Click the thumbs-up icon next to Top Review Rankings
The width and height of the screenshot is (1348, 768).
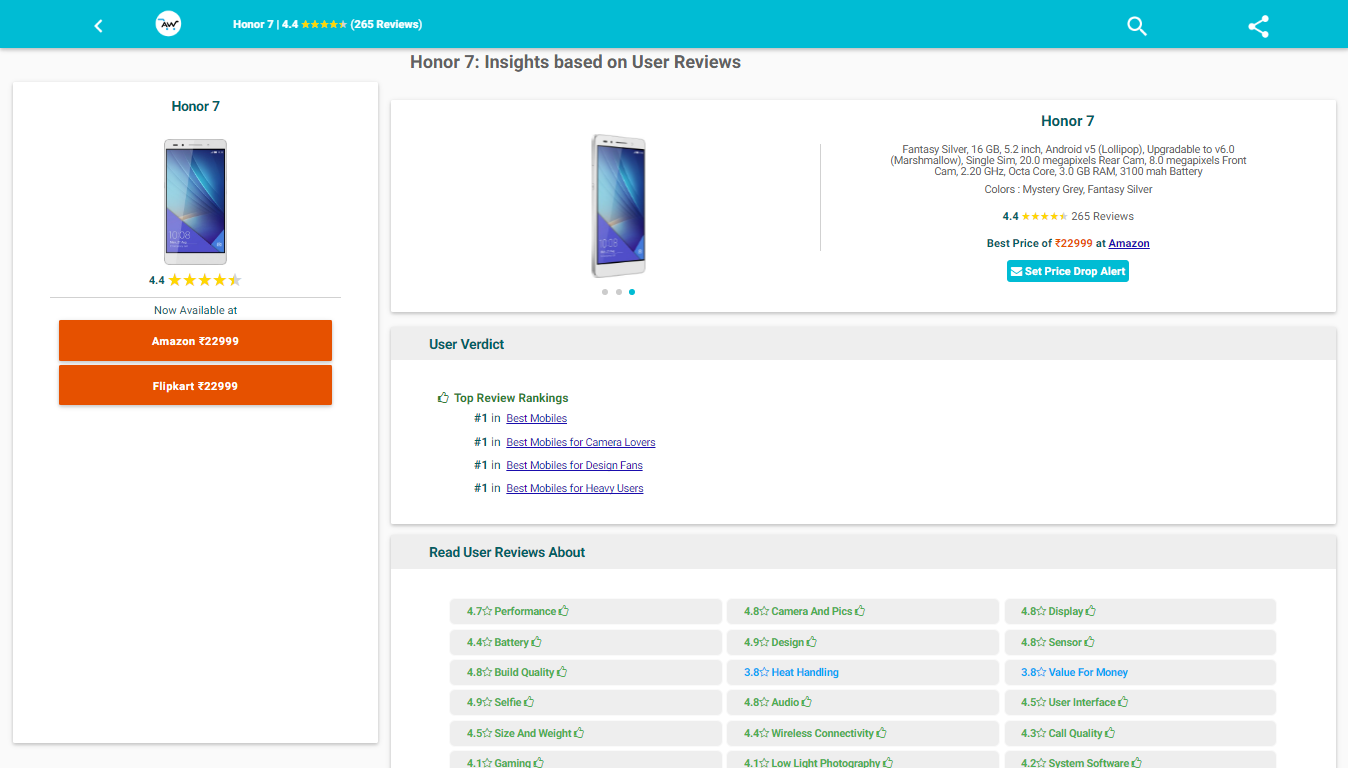pos(443,398)
